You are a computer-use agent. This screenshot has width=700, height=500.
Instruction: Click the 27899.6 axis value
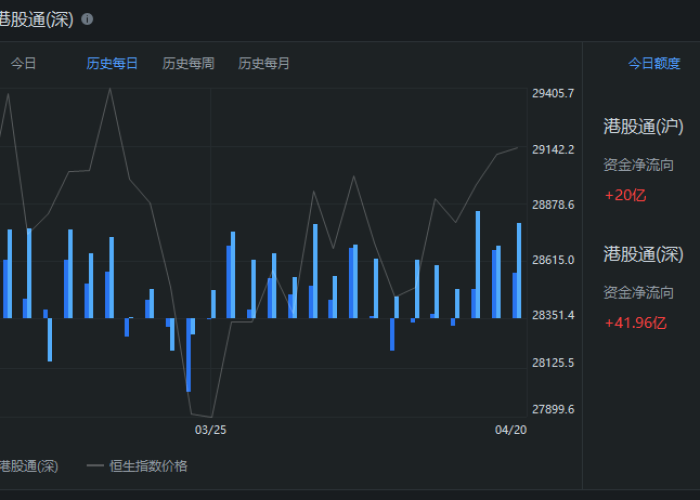[x=553, y=409]
